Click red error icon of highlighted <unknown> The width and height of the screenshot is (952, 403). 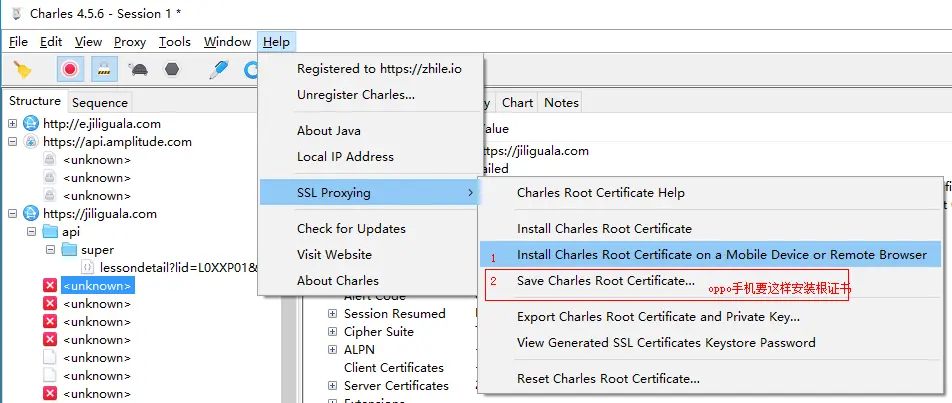50,286
